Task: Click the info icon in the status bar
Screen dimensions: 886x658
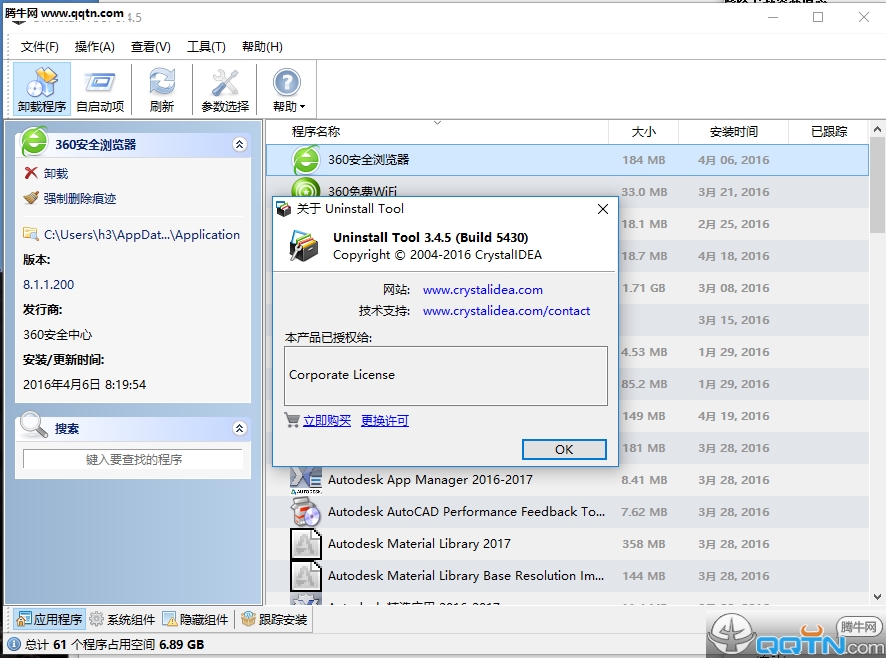Action: [x=14, y=644]
